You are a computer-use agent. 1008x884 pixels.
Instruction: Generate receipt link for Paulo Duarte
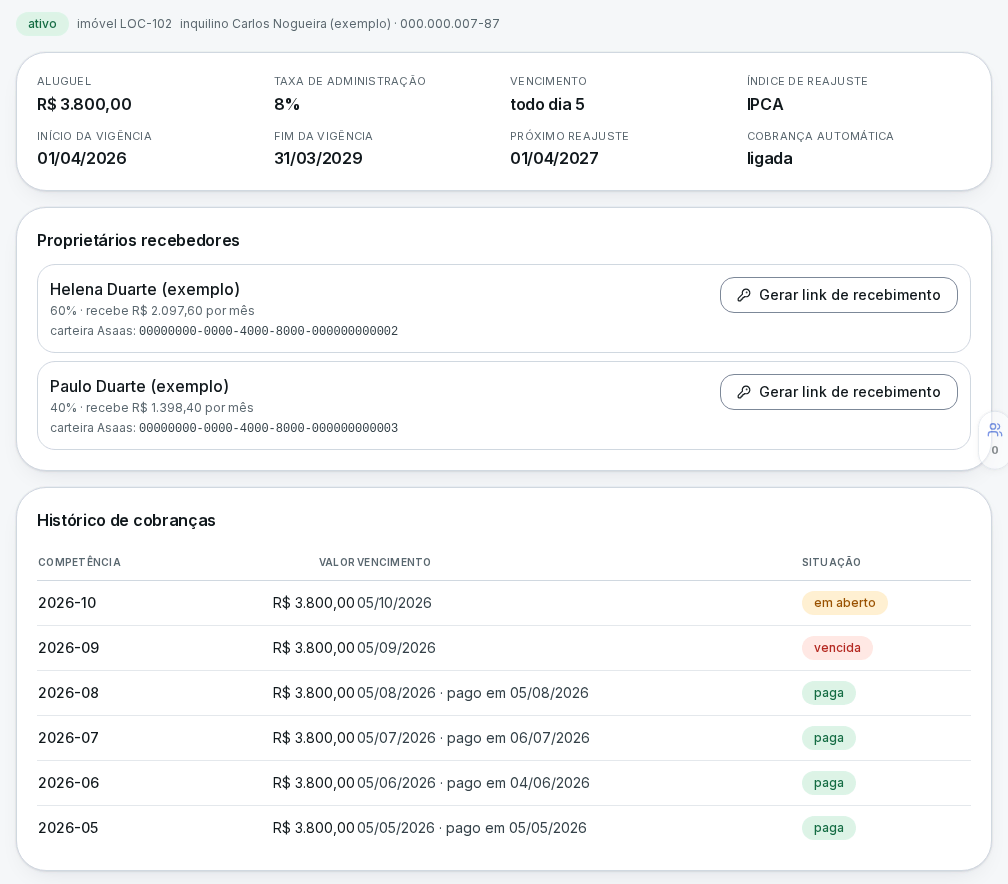pyautogui.click(x=838, y=392)
